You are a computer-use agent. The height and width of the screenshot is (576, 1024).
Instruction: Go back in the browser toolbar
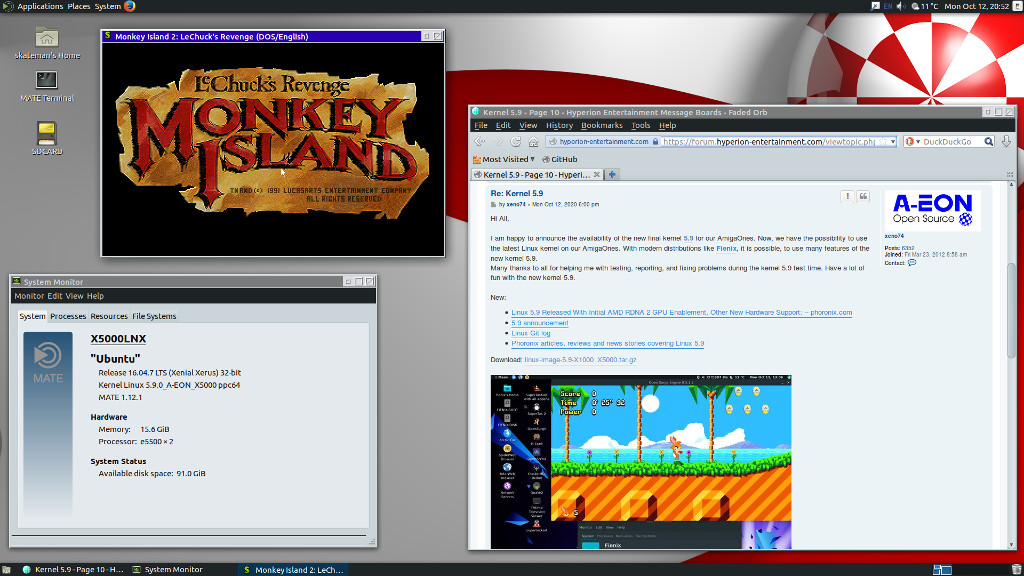[479, 142]
